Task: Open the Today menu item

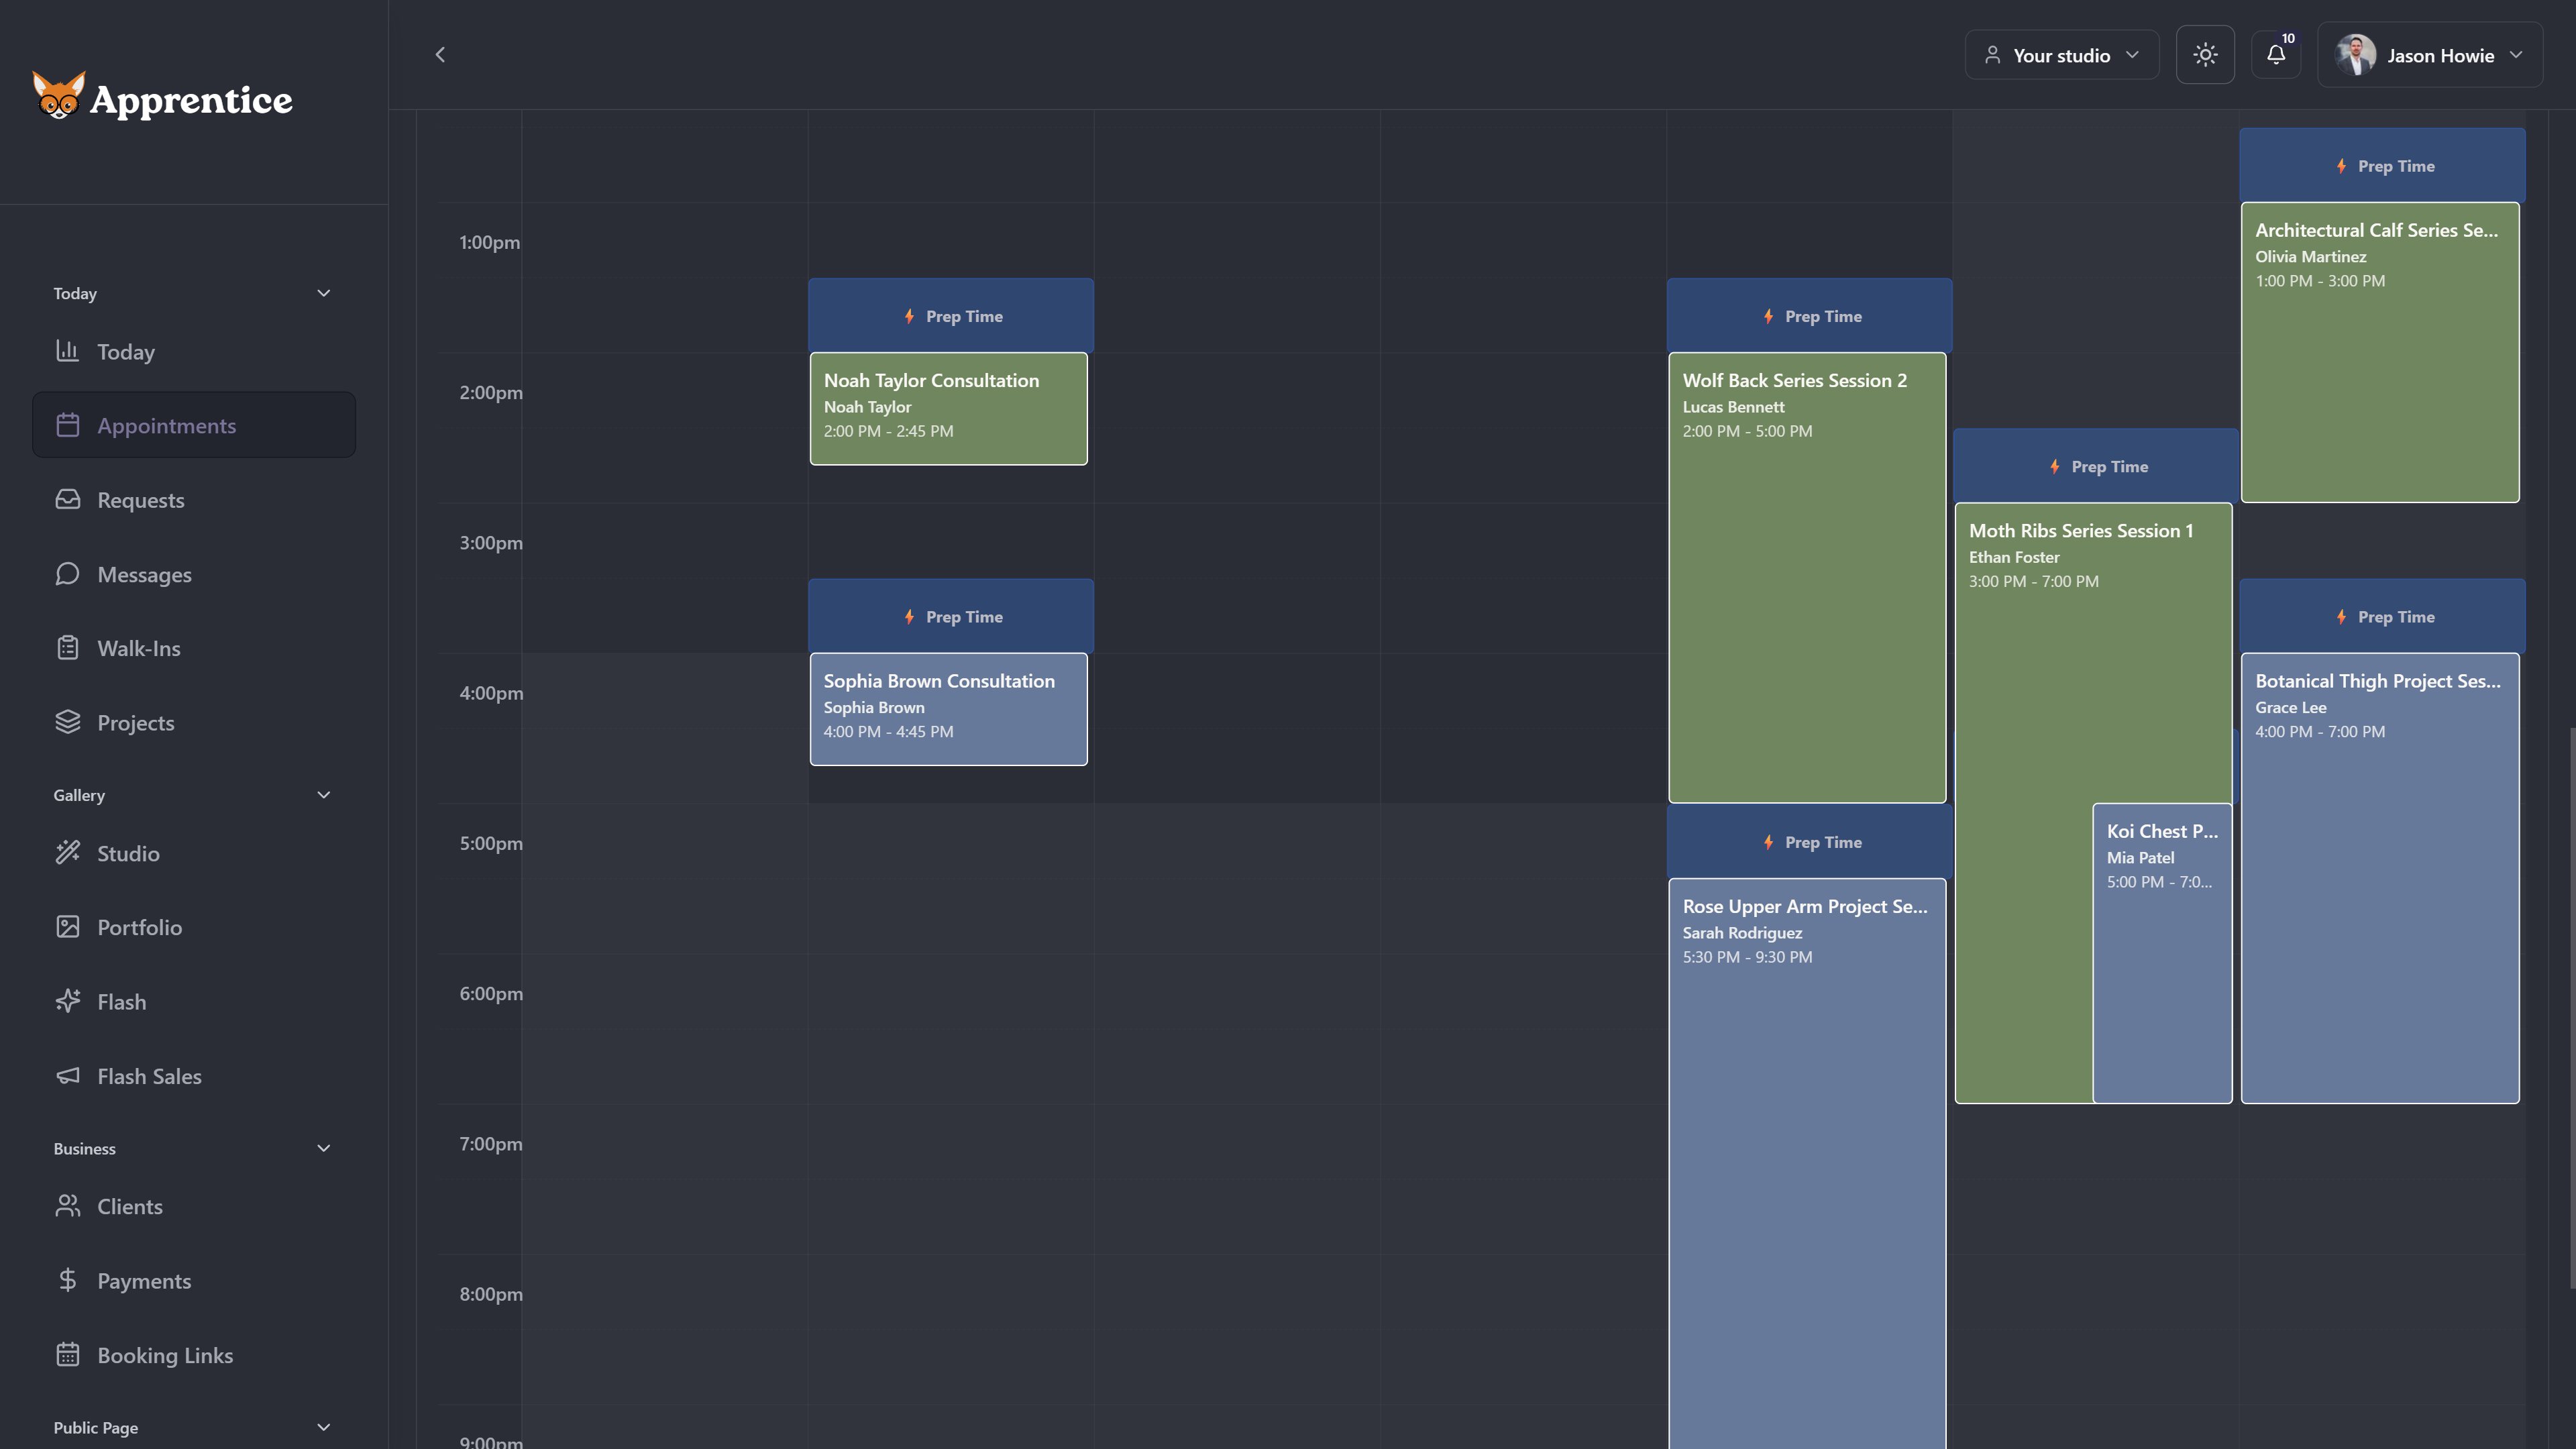Action: (194, 351)
